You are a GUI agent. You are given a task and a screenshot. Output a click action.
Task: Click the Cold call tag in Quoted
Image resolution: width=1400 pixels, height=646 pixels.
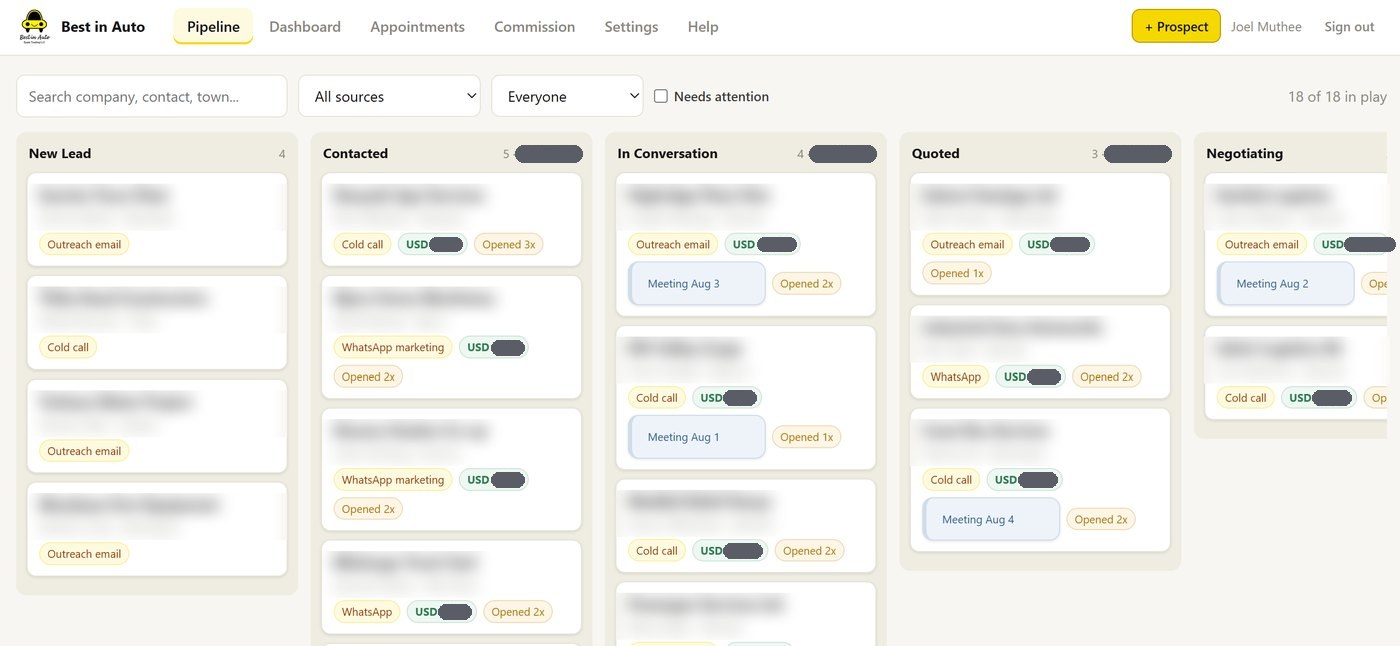click(x=951, y=480)
